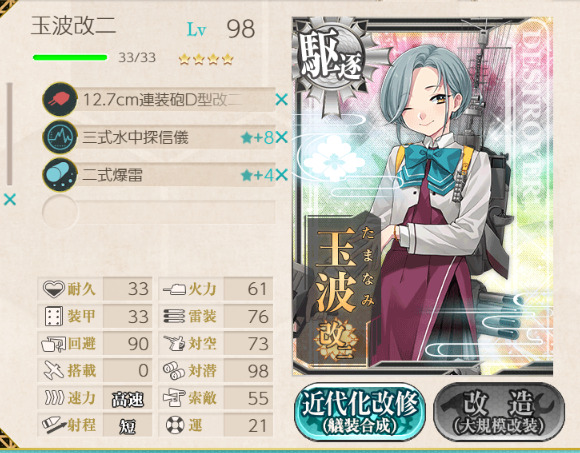This screenshot has width=580, height=453.
Task: Click the Type 3 sonar equipment icon
Action: (x=60, y=137)
